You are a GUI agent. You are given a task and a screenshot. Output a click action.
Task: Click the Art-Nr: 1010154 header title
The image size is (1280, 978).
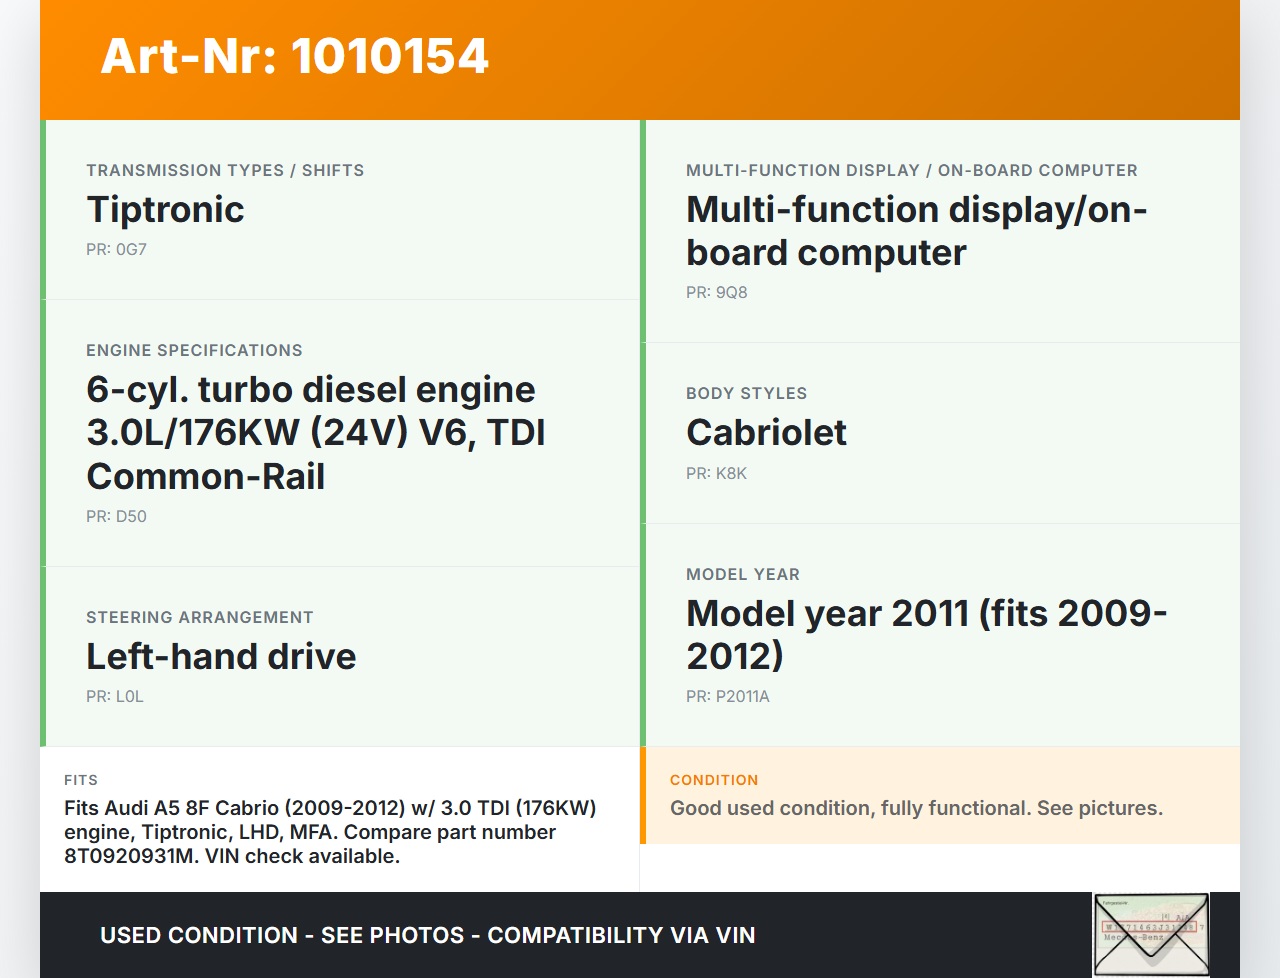pos(294,56)
